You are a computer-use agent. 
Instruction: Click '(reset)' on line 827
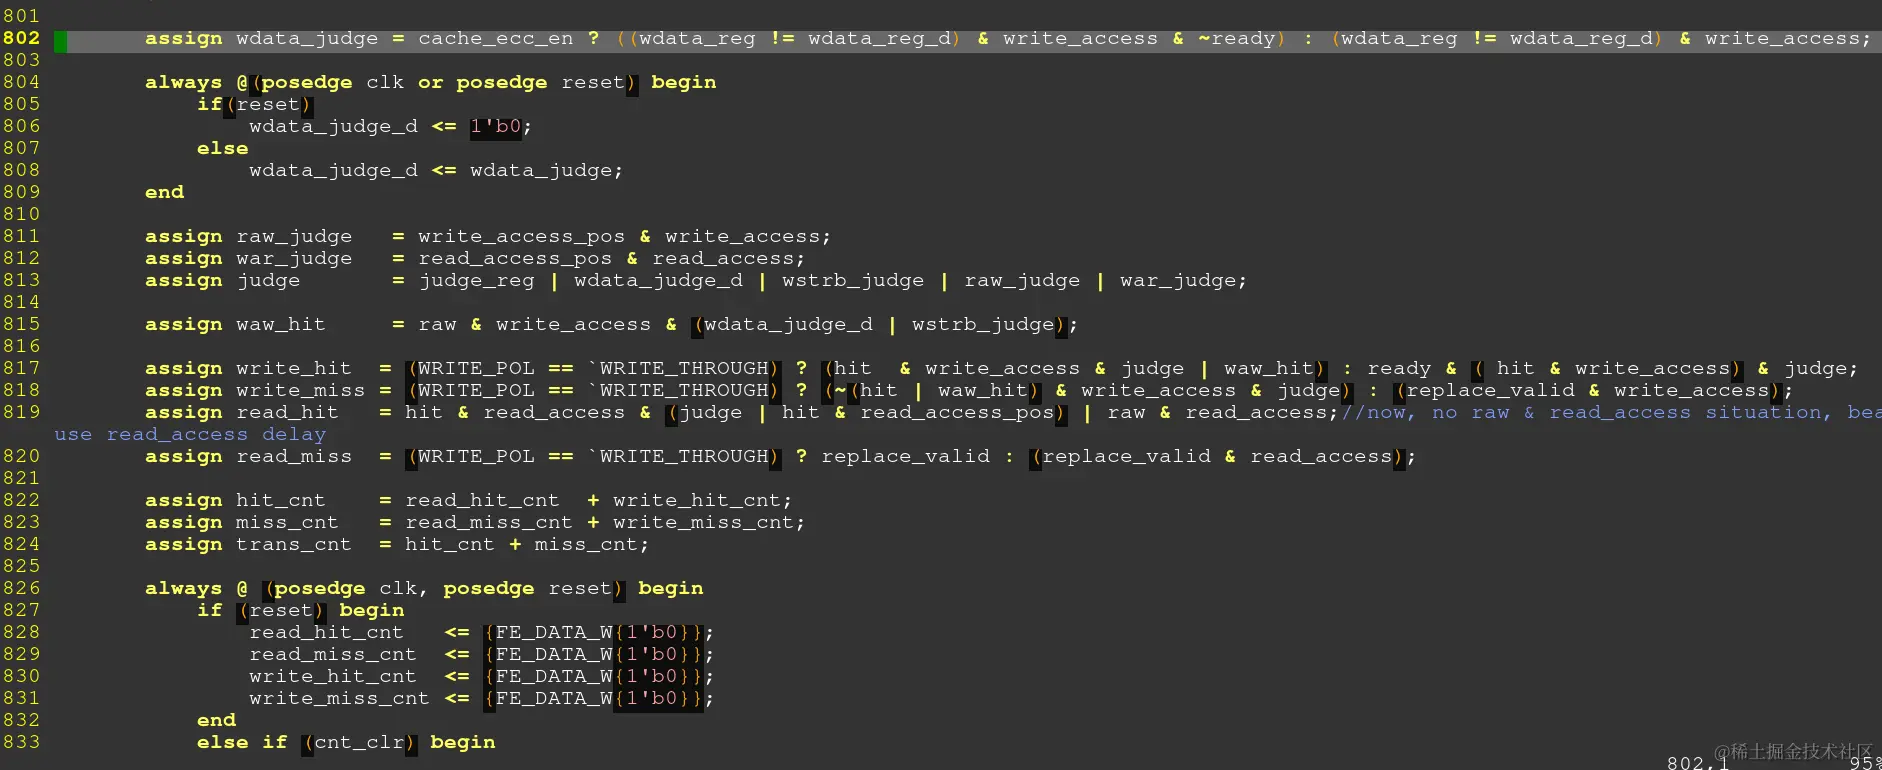281,610
